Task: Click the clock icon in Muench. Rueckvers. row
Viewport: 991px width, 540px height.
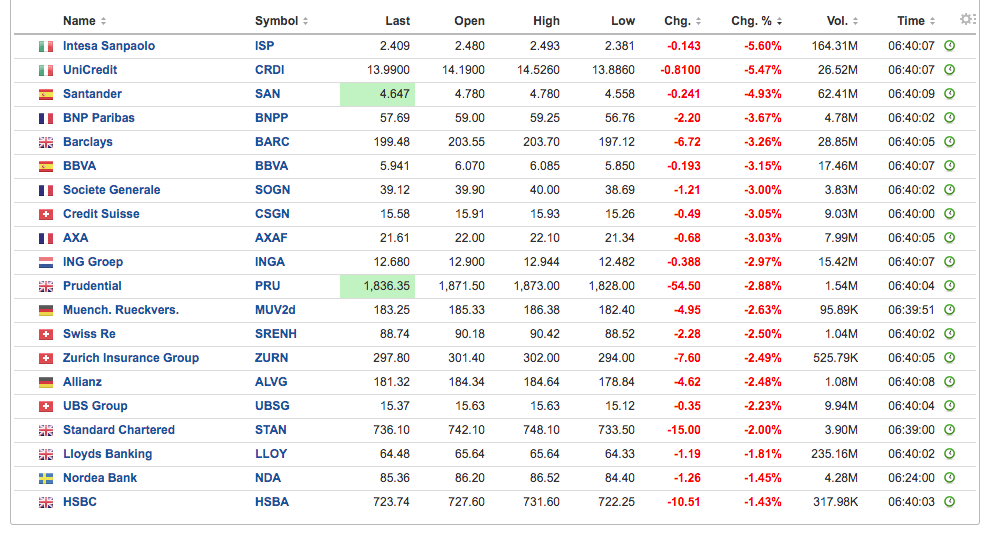Action: click(x=949, y=310)
